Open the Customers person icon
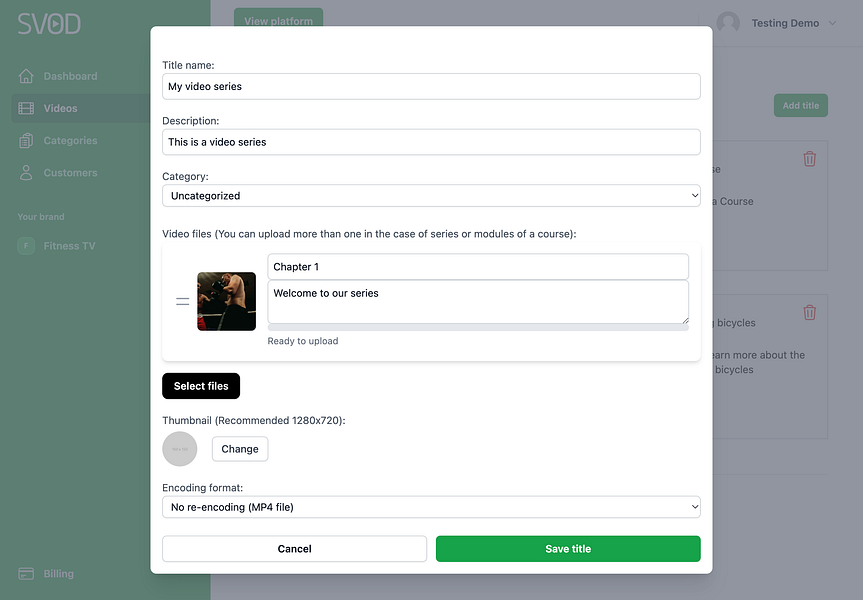The height and width of the screenshot is (600, 863). (26, 173)
